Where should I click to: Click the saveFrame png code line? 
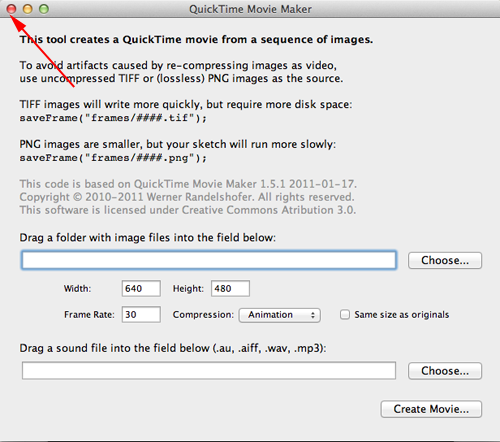(x=113, y=158)
